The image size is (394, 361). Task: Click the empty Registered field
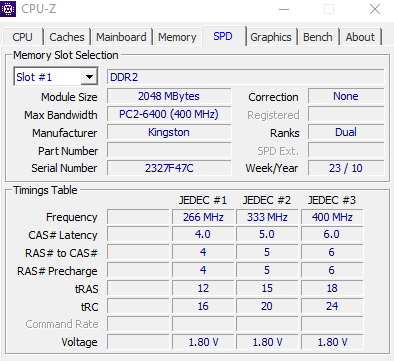tap(346, 114)
